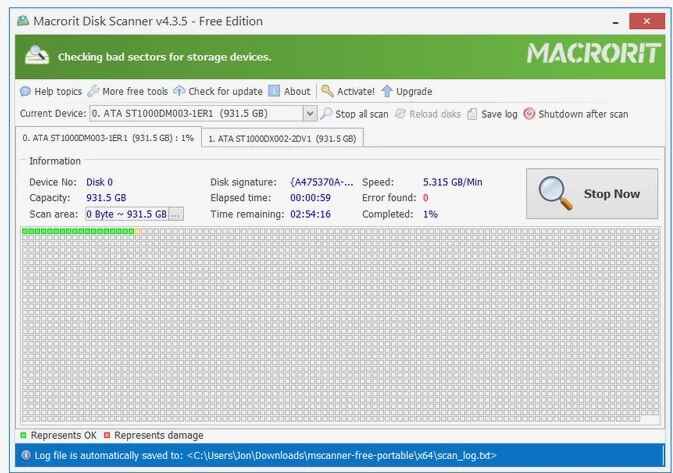
Task: Click the scanned green blocks progress area
Action: tap(78, 231)
